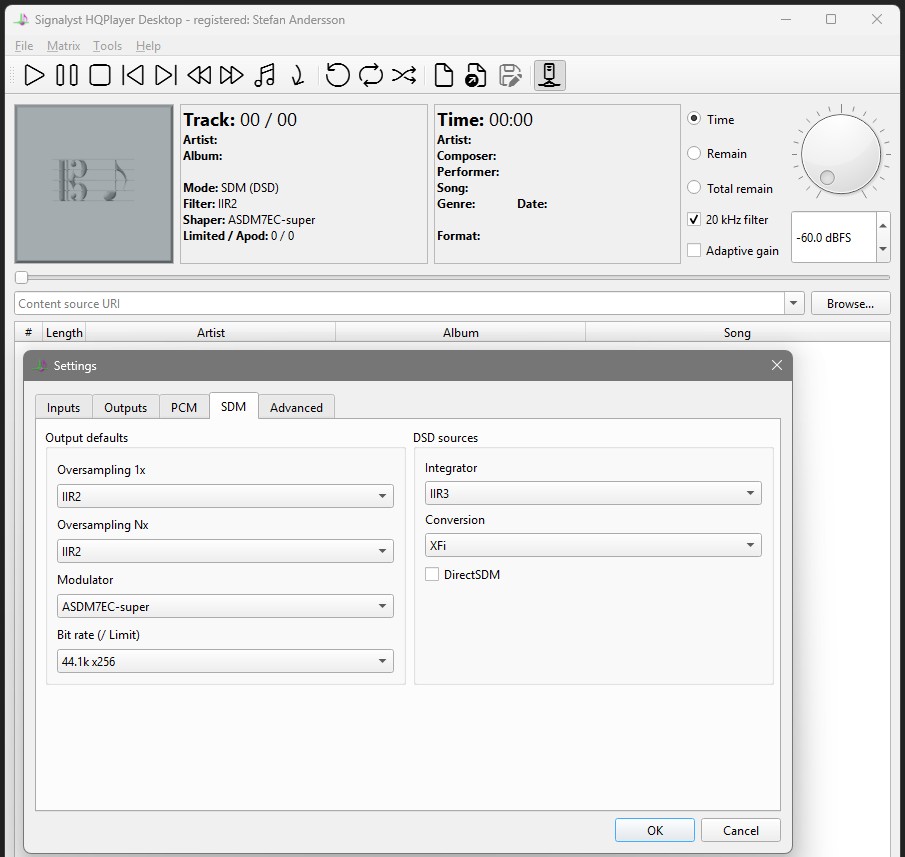Fast forward using the double right arrow icon
This screenshot has height=857, width=905.
point(231,75)
